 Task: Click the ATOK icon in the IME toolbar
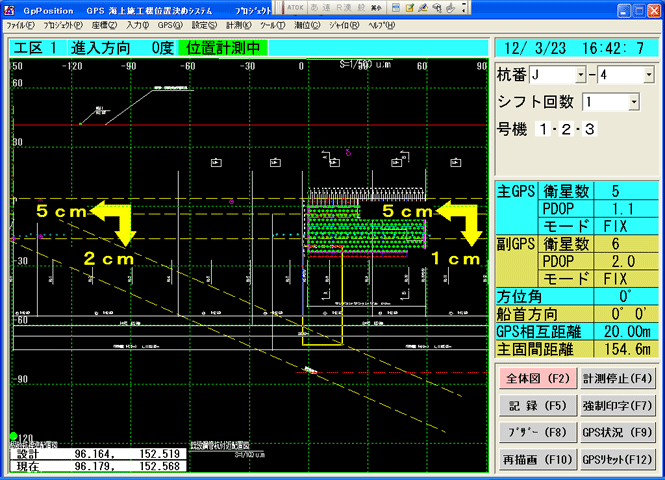tap(296, 7)
